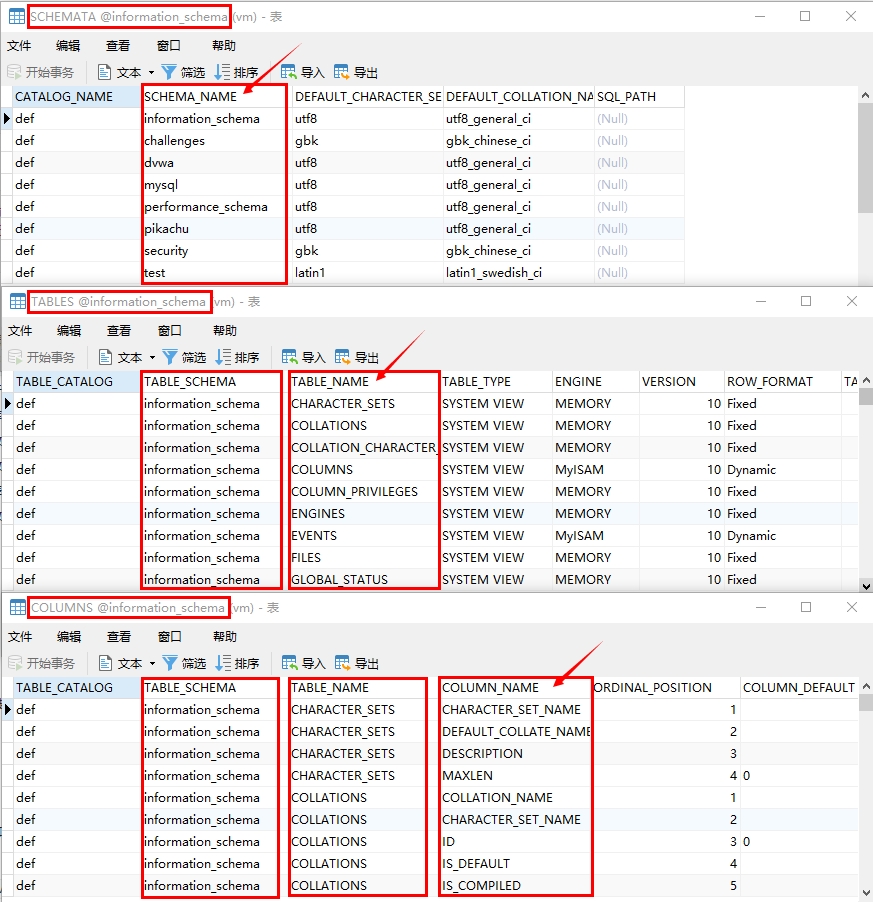Image resolution: width=873 pixels, height=902 pixels.
Task: Open the 文本 dropdown in TABLES window
Action: click(x=152, y=357)
